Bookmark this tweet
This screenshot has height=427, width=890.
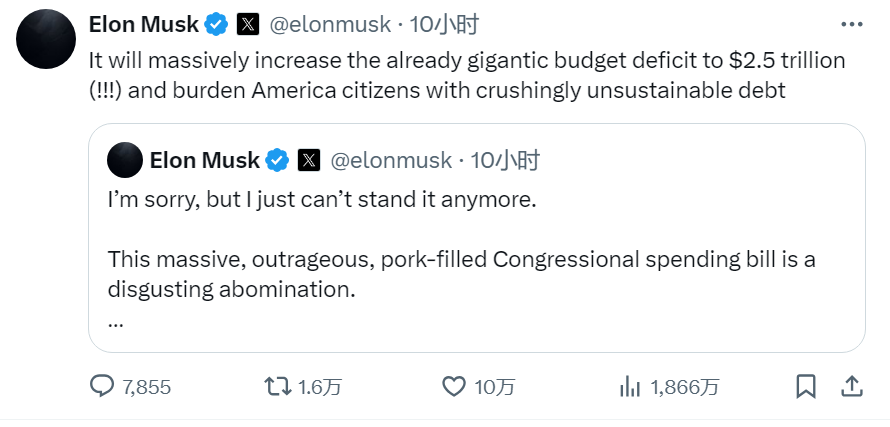coord(805,387)
